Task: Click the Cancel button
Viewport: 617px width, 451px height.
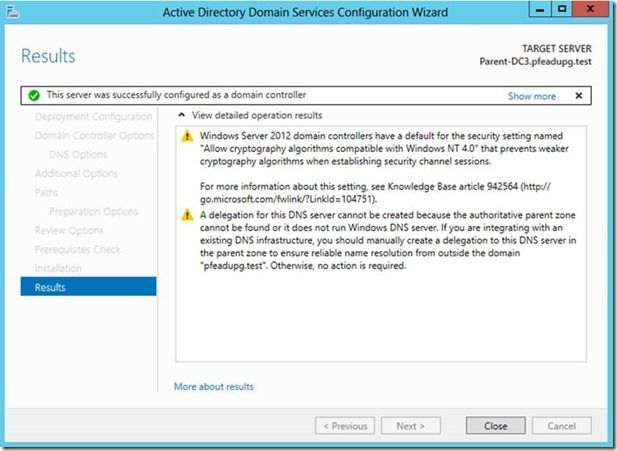Action: (x=562, y=426)
